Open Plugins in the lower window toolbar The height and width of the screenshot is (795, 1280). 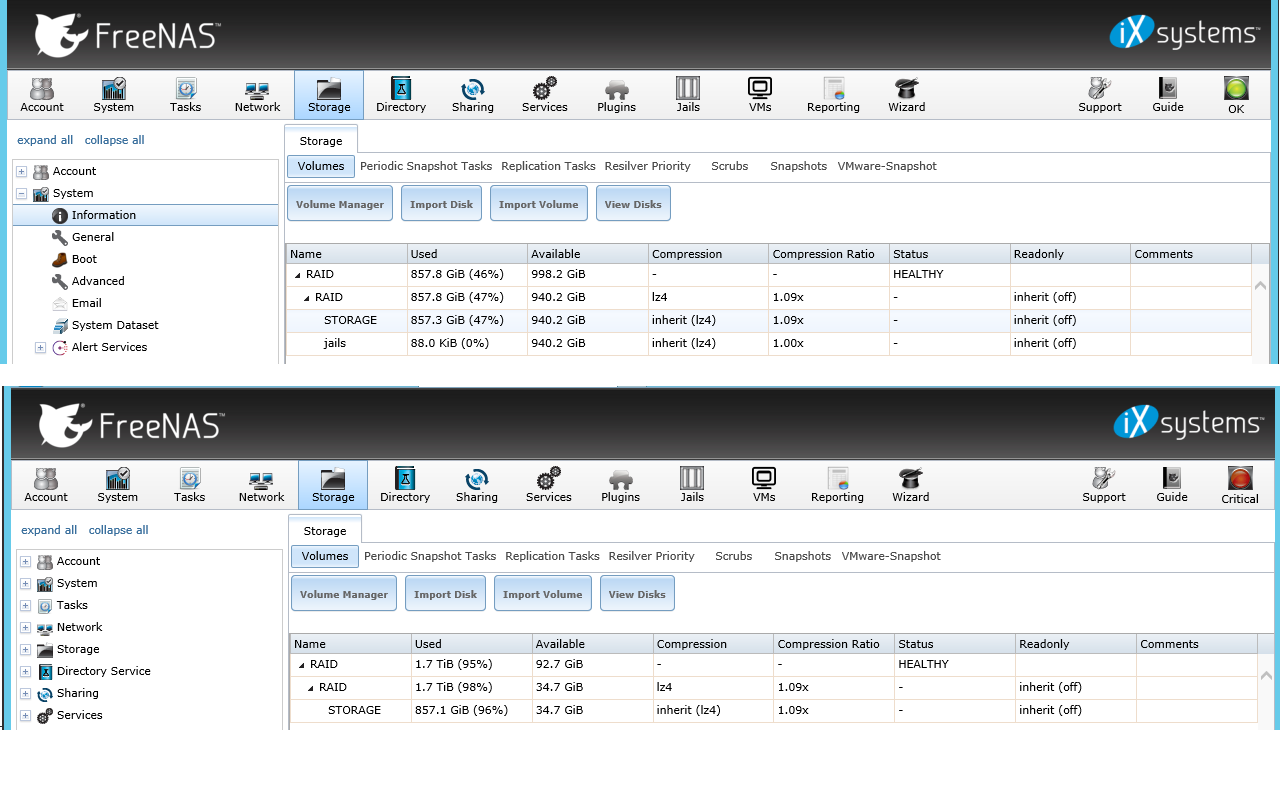click(621, 485)
